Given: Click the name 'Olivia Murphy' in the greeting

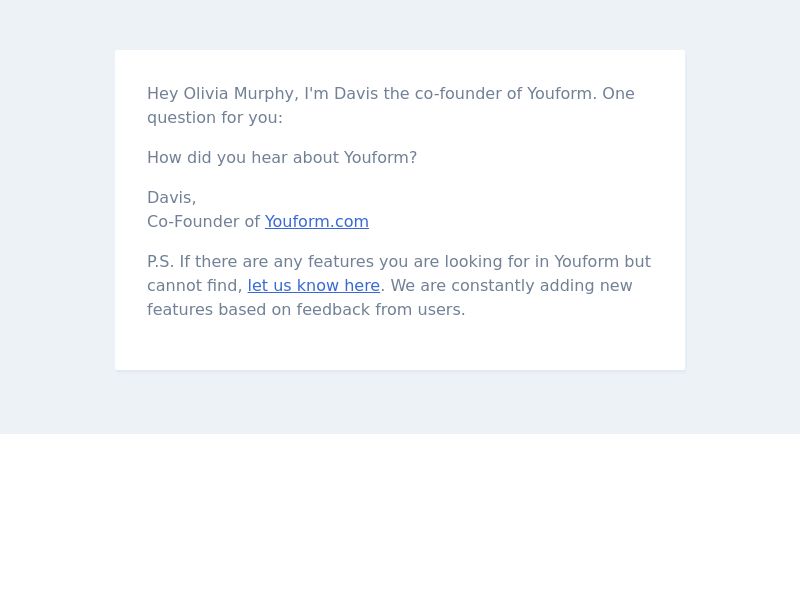Looking at the screenshot, I should 239,94.
